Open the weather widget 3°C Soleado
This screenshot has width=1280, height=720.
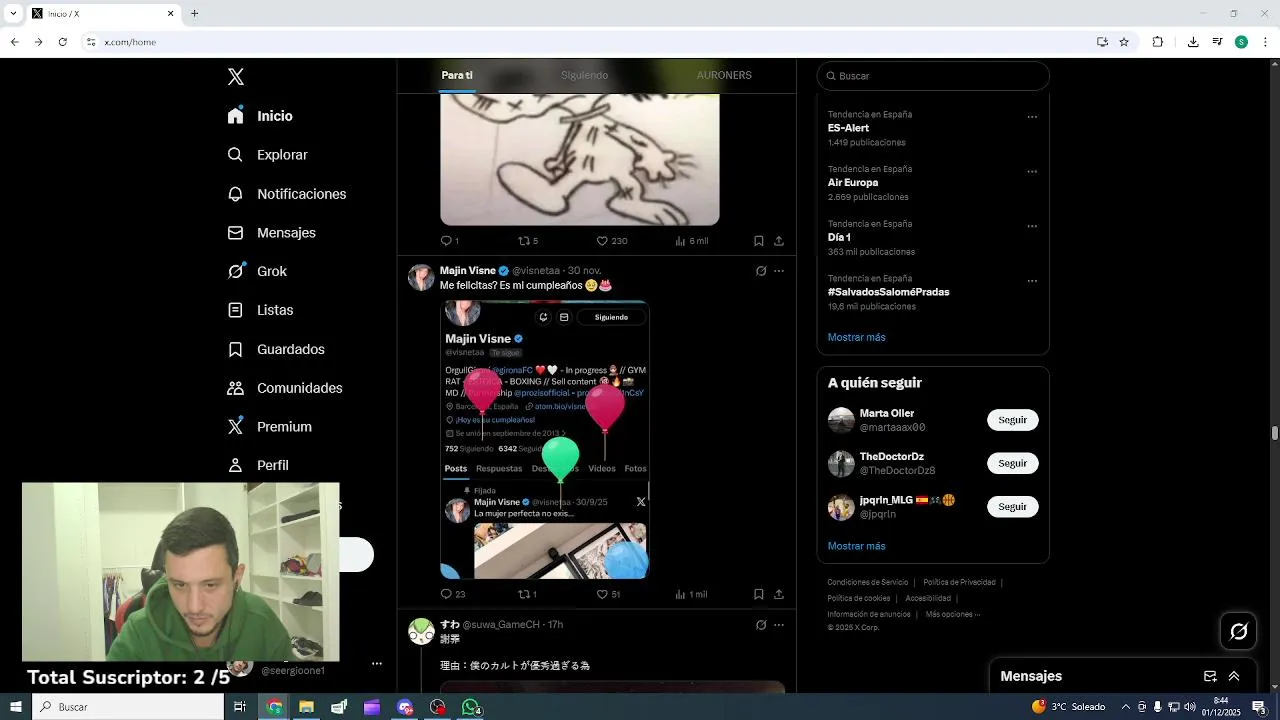pyautogui.click(x=1068, y=707)
